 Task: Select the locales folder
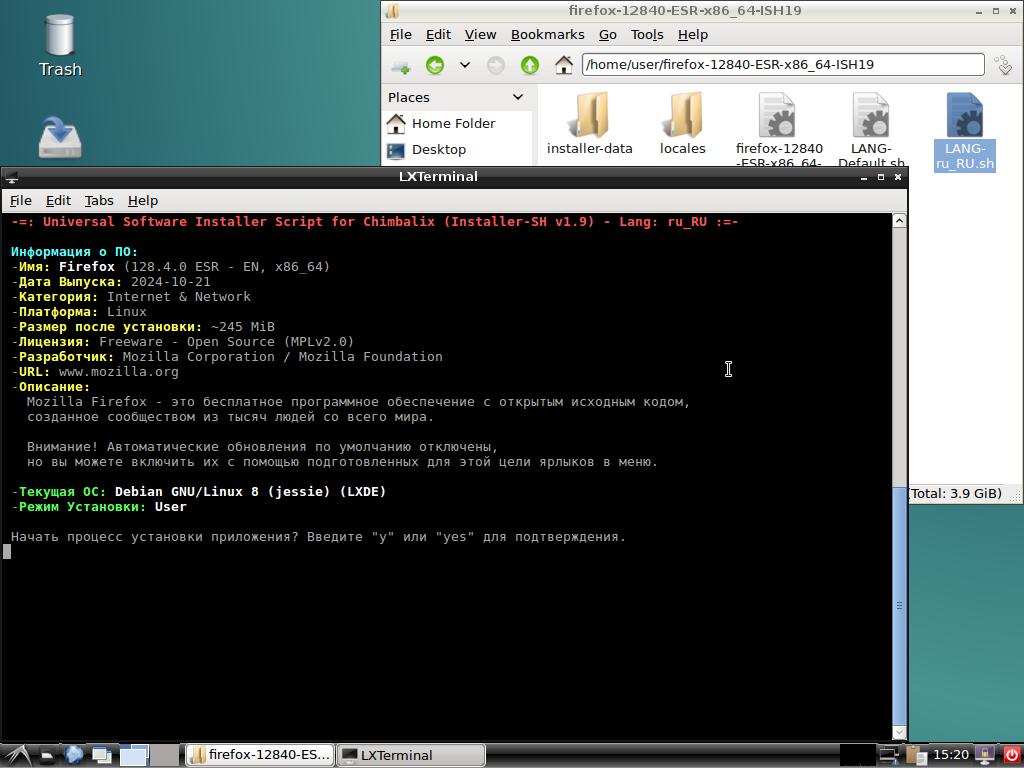click(682, 124)
